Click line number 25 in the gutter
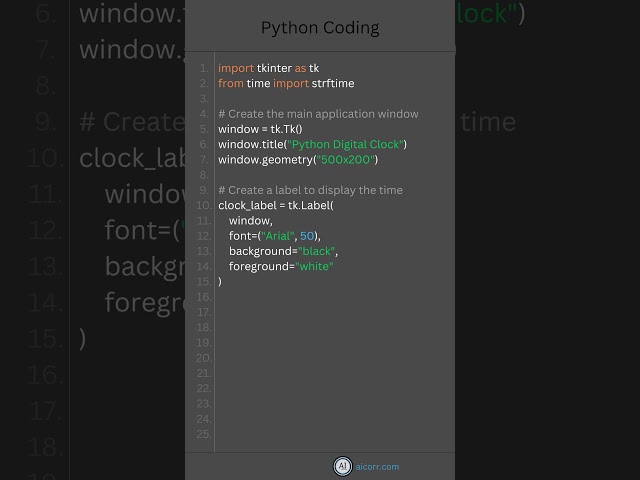This screenshot has width=640, height=480. [x=204, y=434]
